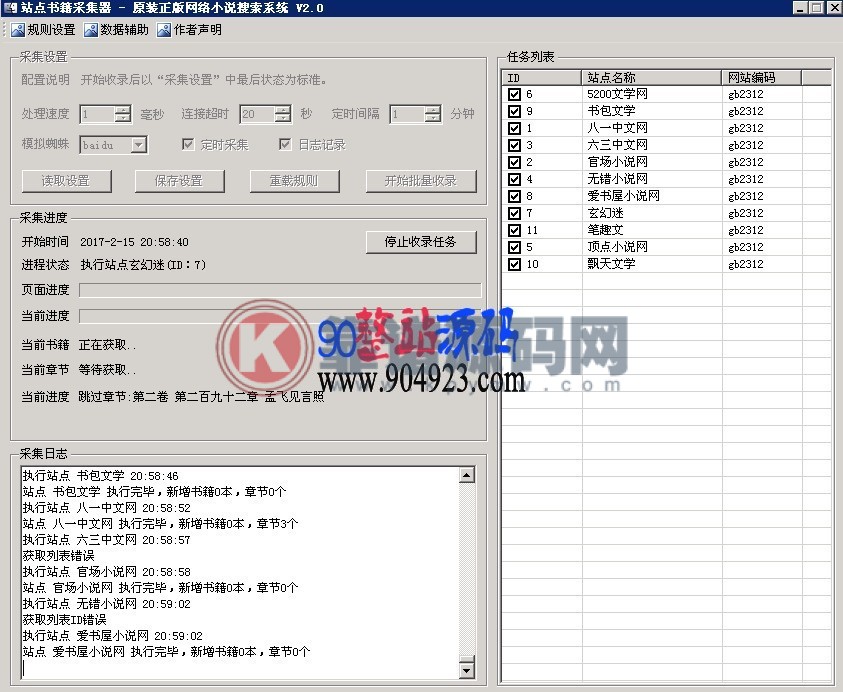Click the start time 2017-2-15 20:58:40
The height and width of the screenshot is (692, 843).
coord(134,242)
